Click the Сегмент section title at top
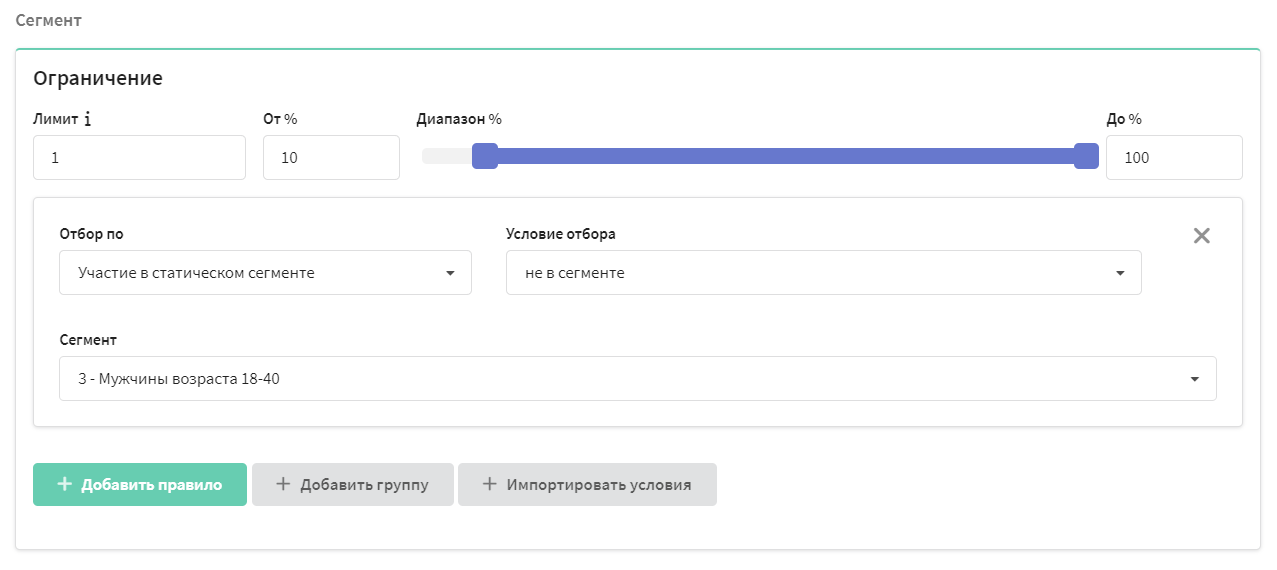 (x=49, y=20)
